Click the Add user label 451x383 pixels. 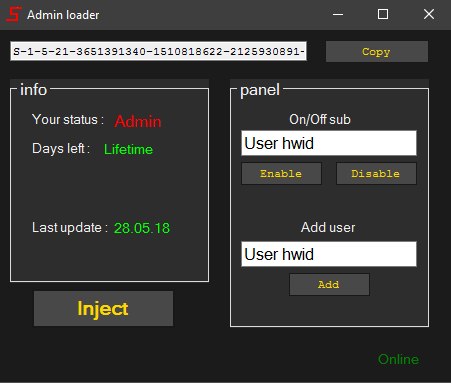(328, 227)
